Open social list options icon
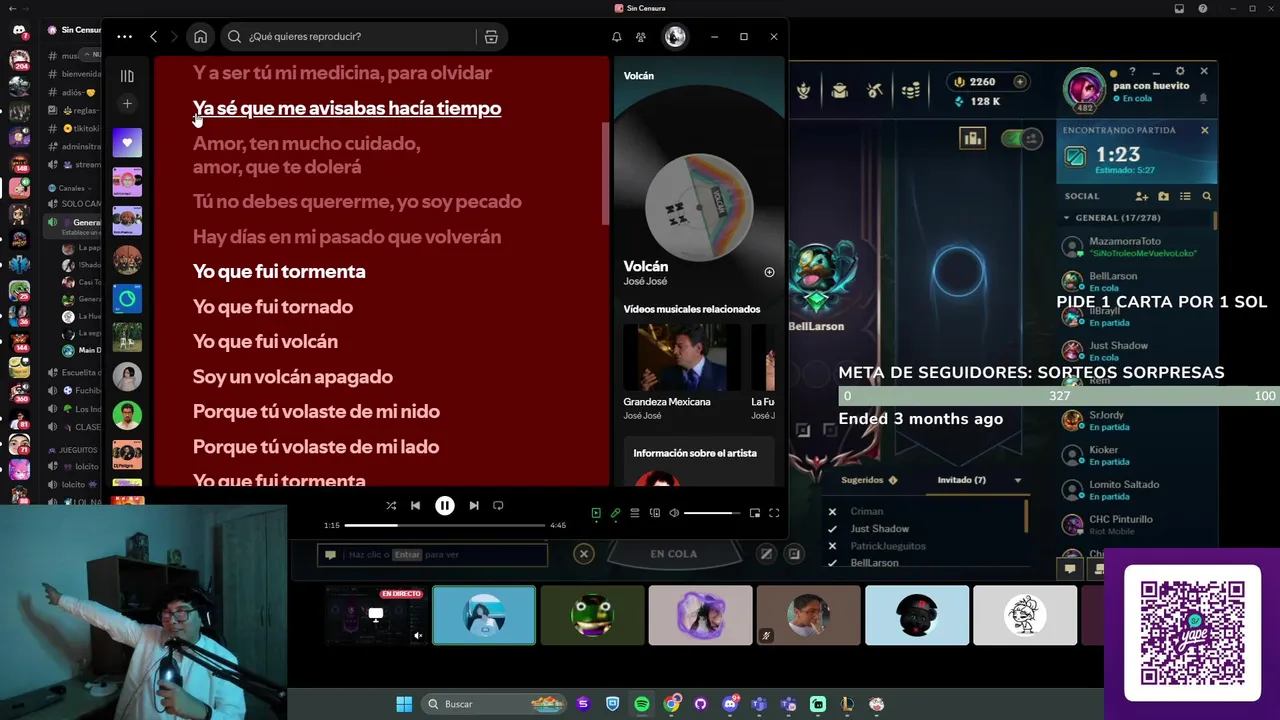Image resolution: width=1280 pixels, height=720 pixels. (1185, 197)
